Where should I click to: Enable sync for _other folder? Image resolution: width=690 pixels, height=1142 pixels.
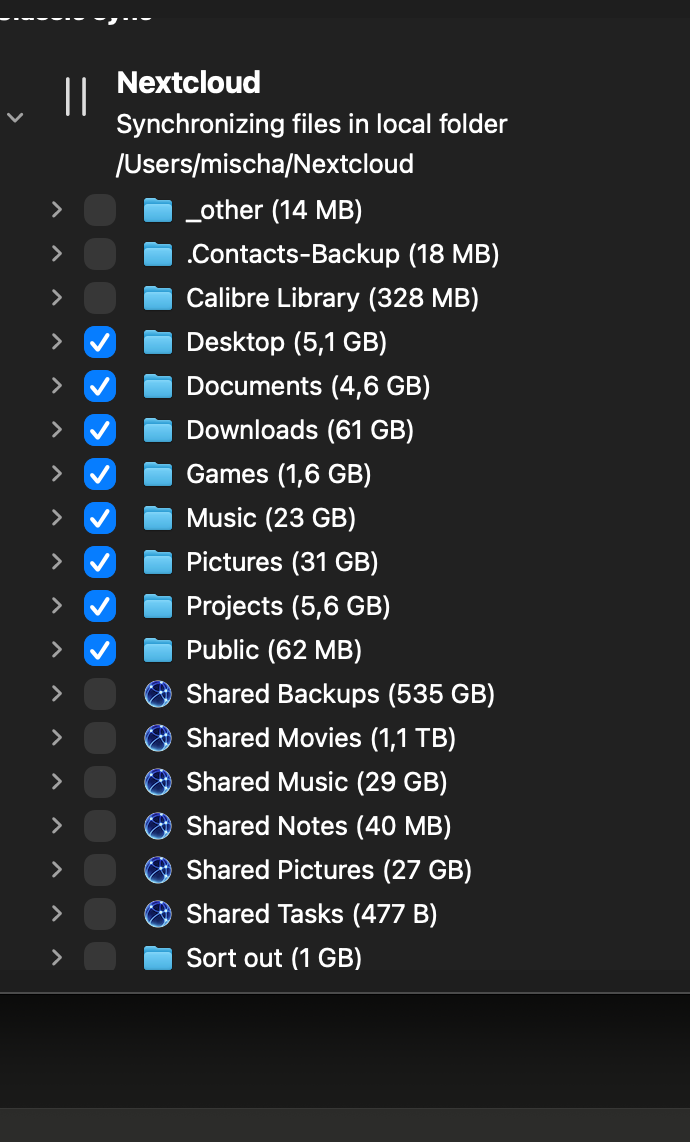pyautogui.click(x=100, y=210)
